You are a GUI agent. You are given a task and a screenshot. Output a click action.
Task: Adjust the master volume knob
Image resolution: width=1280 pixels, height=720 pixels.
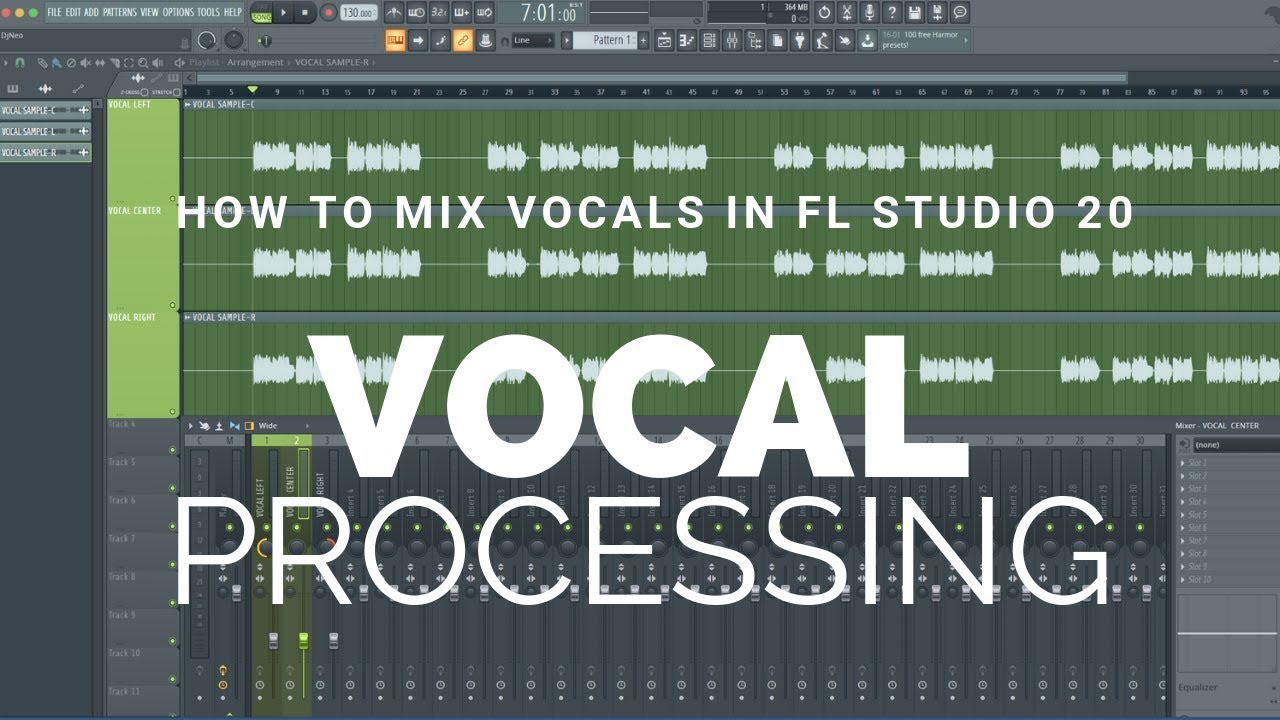tap(207, 40)
